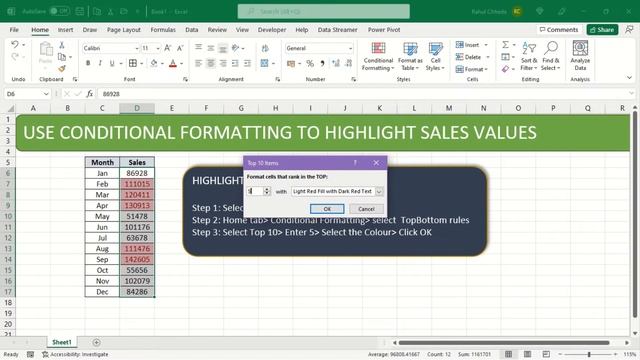The height and width of the screenshot is (360, 640).
Task: Toggle the AutoSave switch
Action: (x=60, y=11)
